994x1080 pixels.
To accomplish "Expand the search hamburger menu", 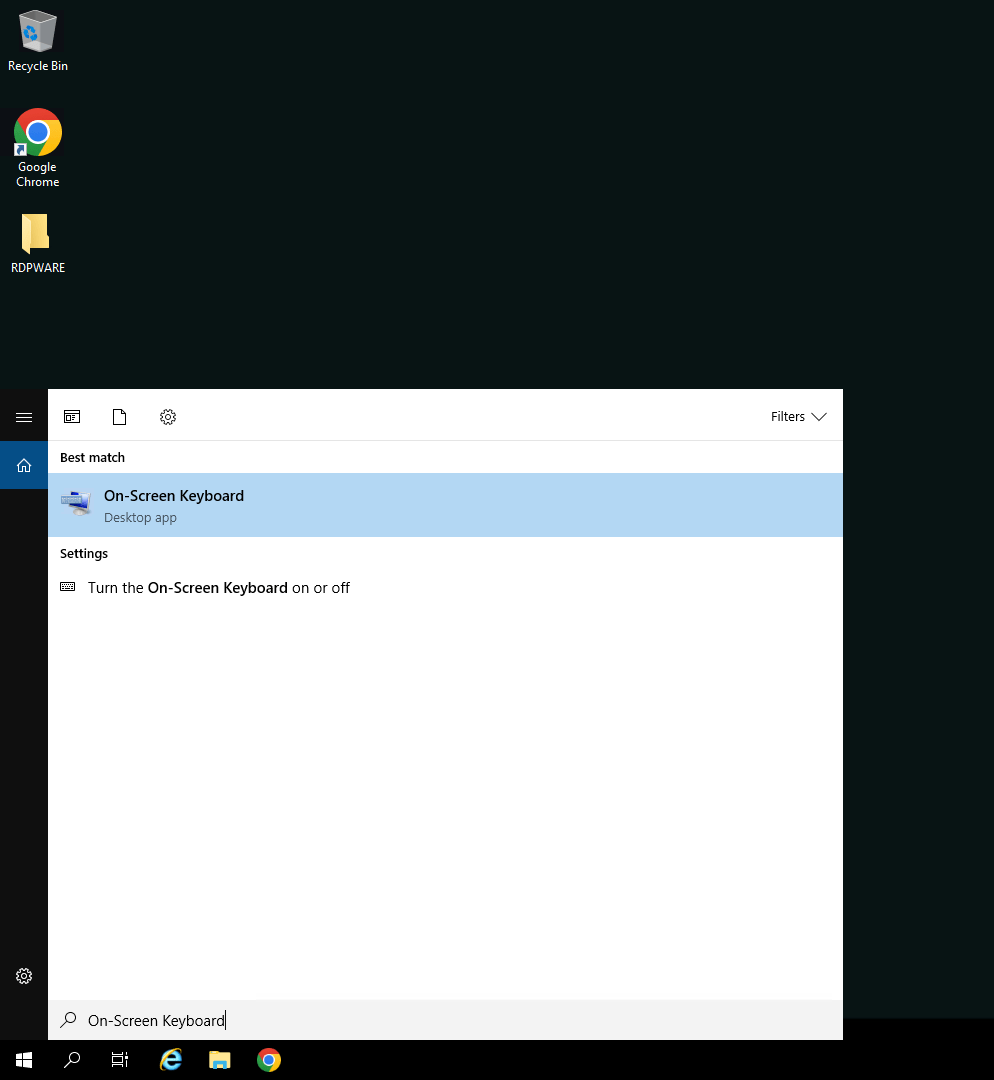I will tap(24, 417).
